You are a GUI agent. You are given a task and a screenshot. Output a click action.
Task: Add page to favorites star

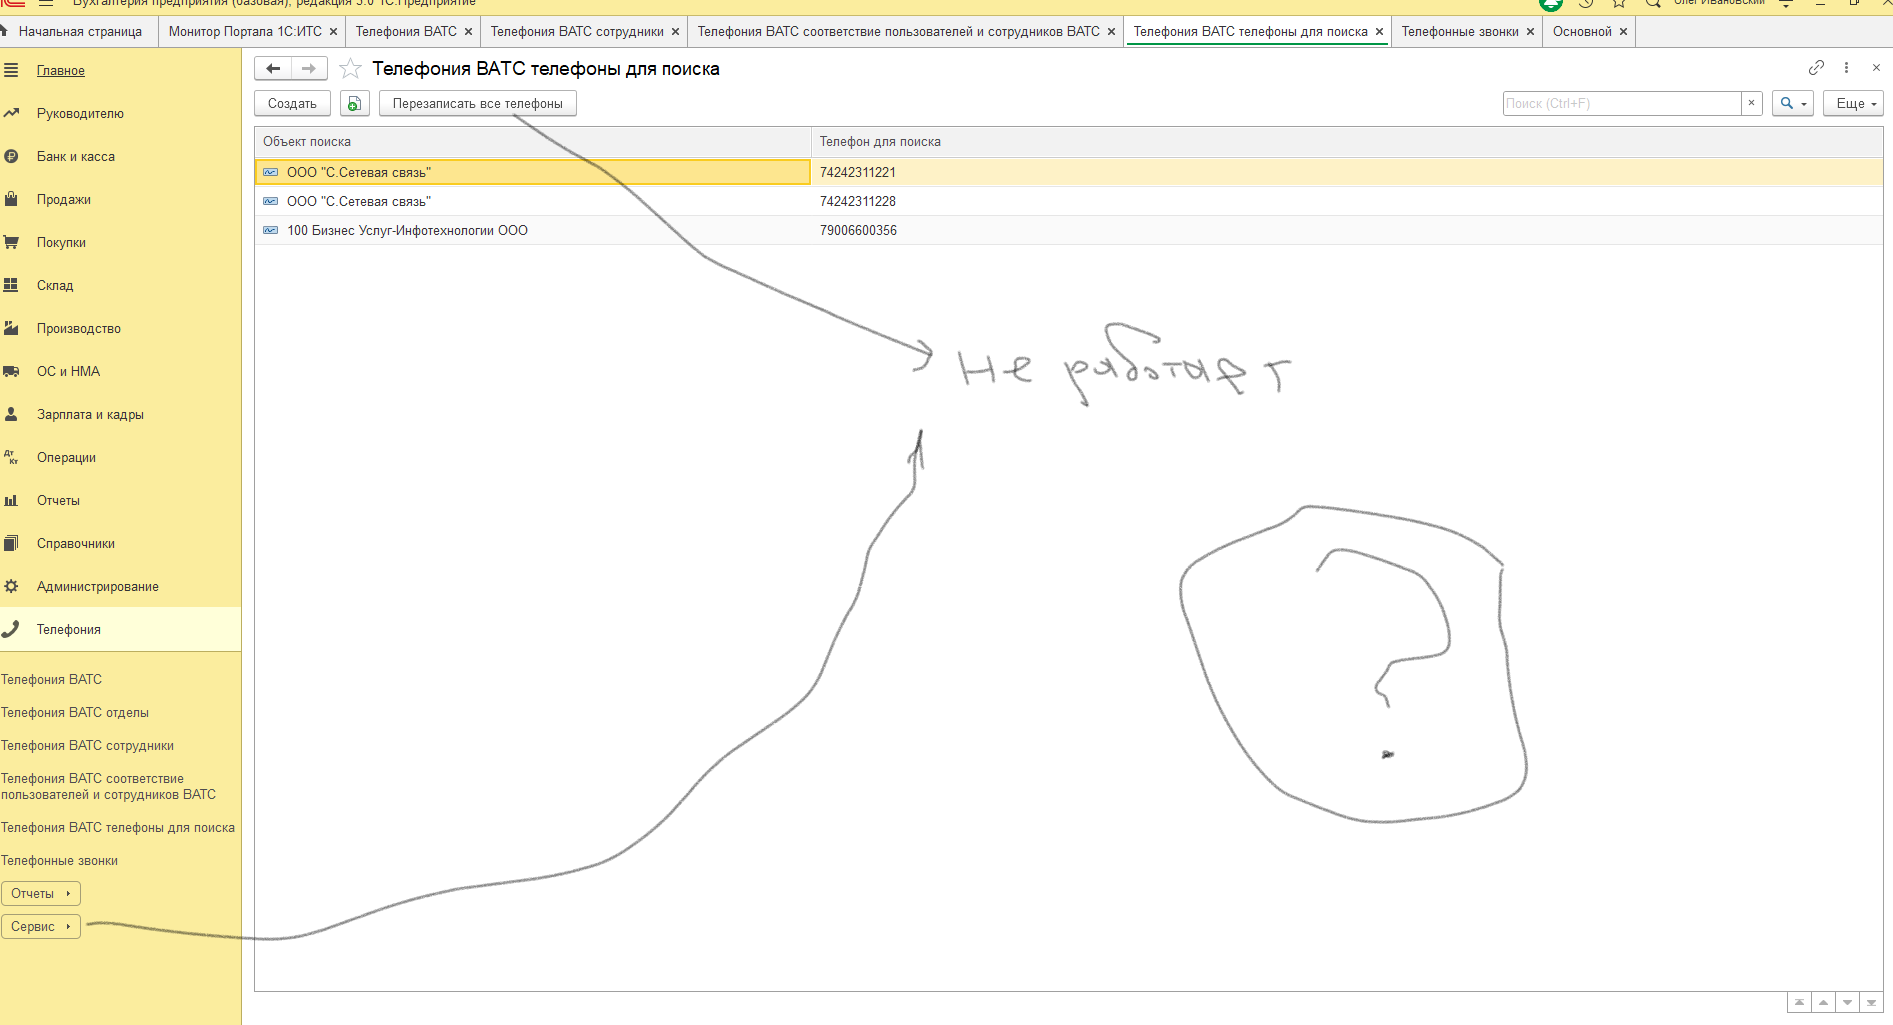[x=350, y=69]
